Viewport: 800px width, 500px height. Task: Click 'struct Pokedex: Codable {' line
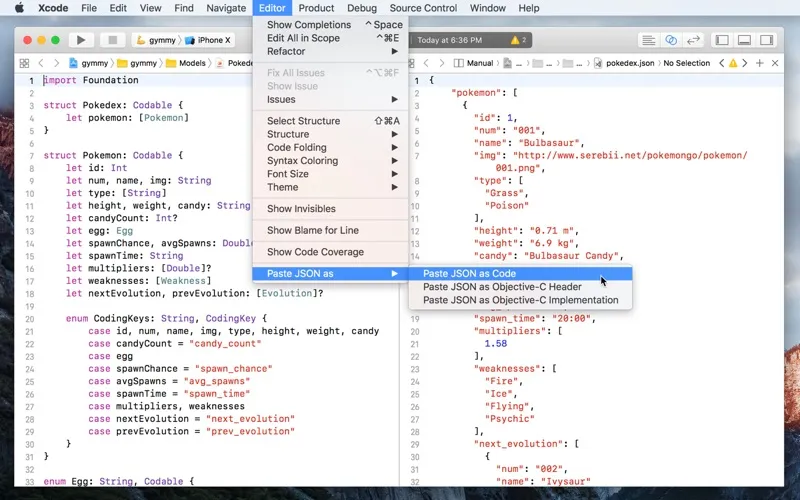pos(113,105)
